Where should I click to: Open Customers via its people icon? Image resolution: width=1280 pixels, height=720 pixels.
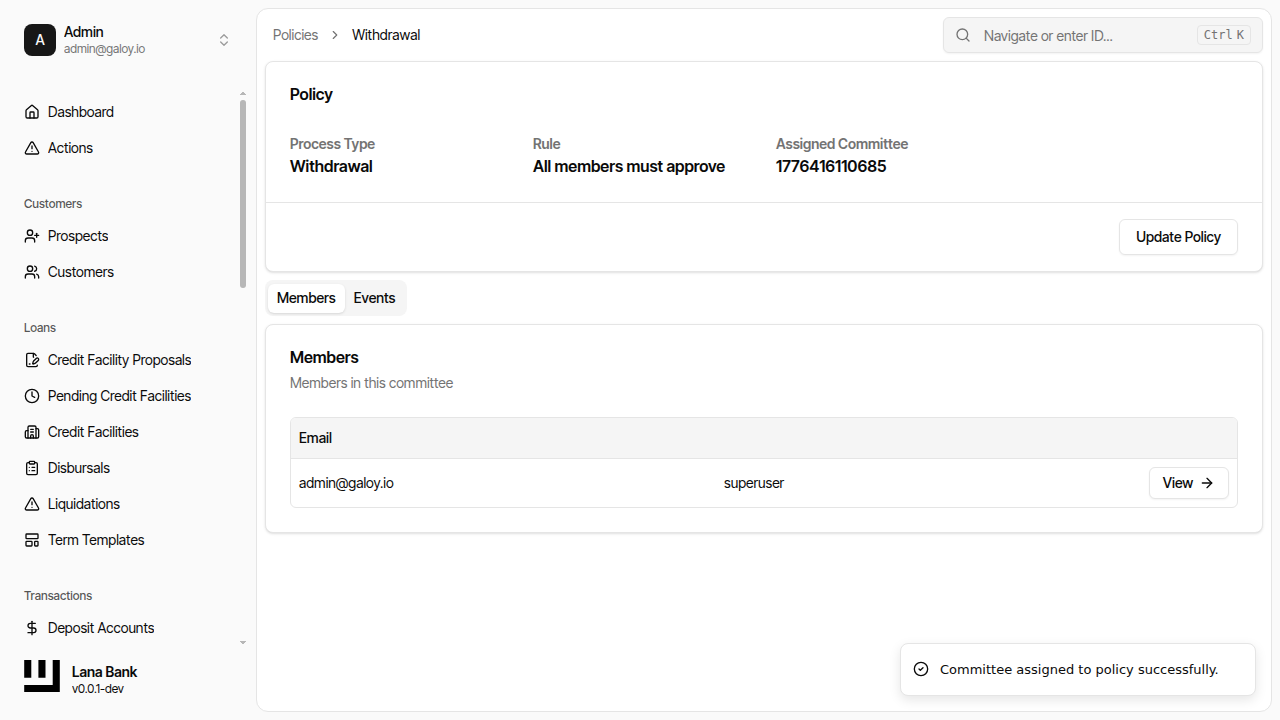(31, 271)
